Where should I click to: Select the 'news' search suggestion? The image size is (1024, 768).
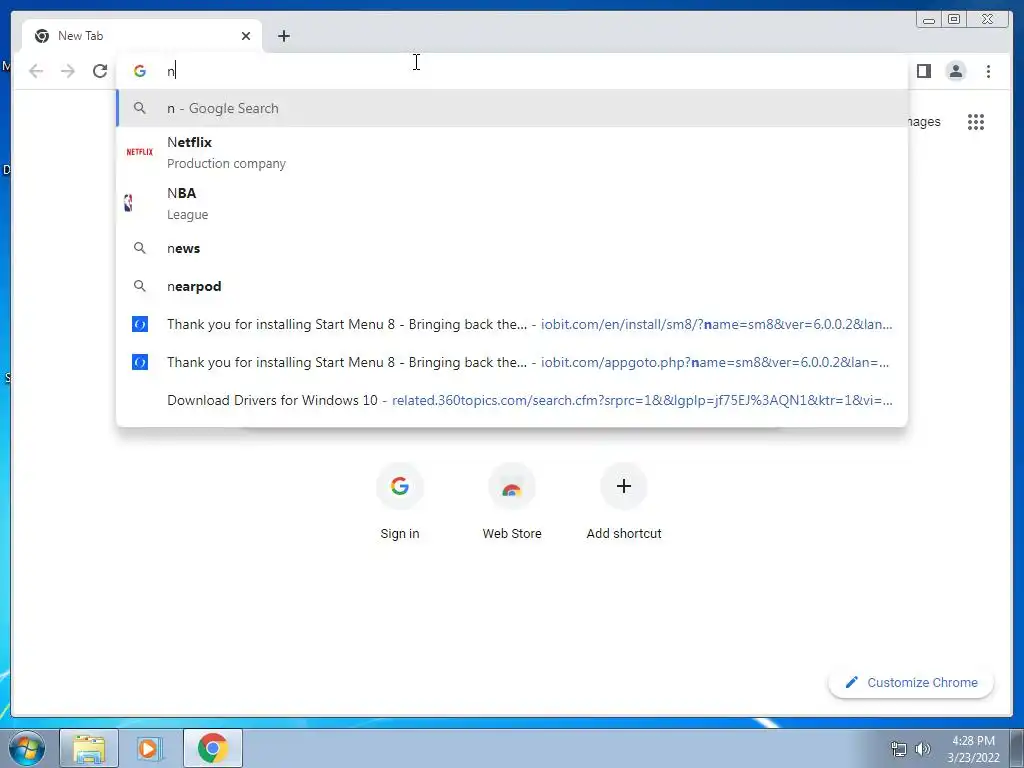[x=512, y=248]
